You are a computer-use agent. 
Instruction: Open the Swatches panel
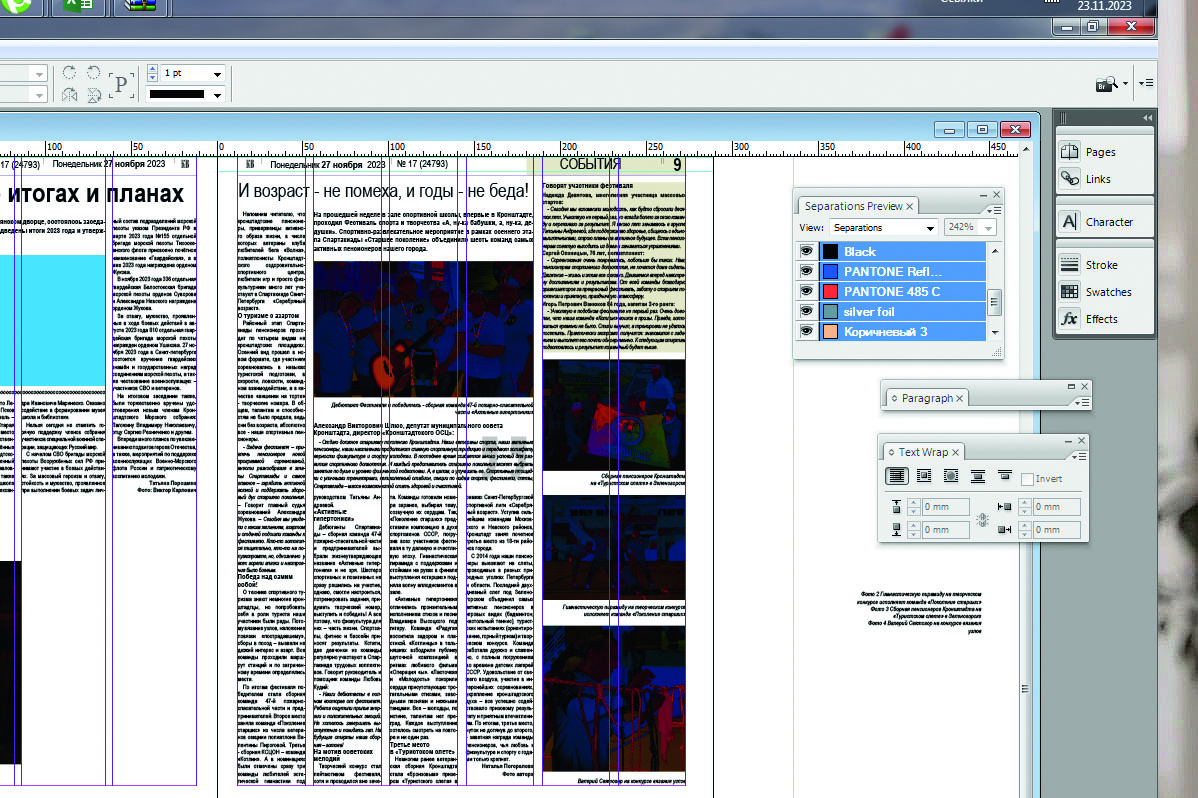click(1096, 292)
